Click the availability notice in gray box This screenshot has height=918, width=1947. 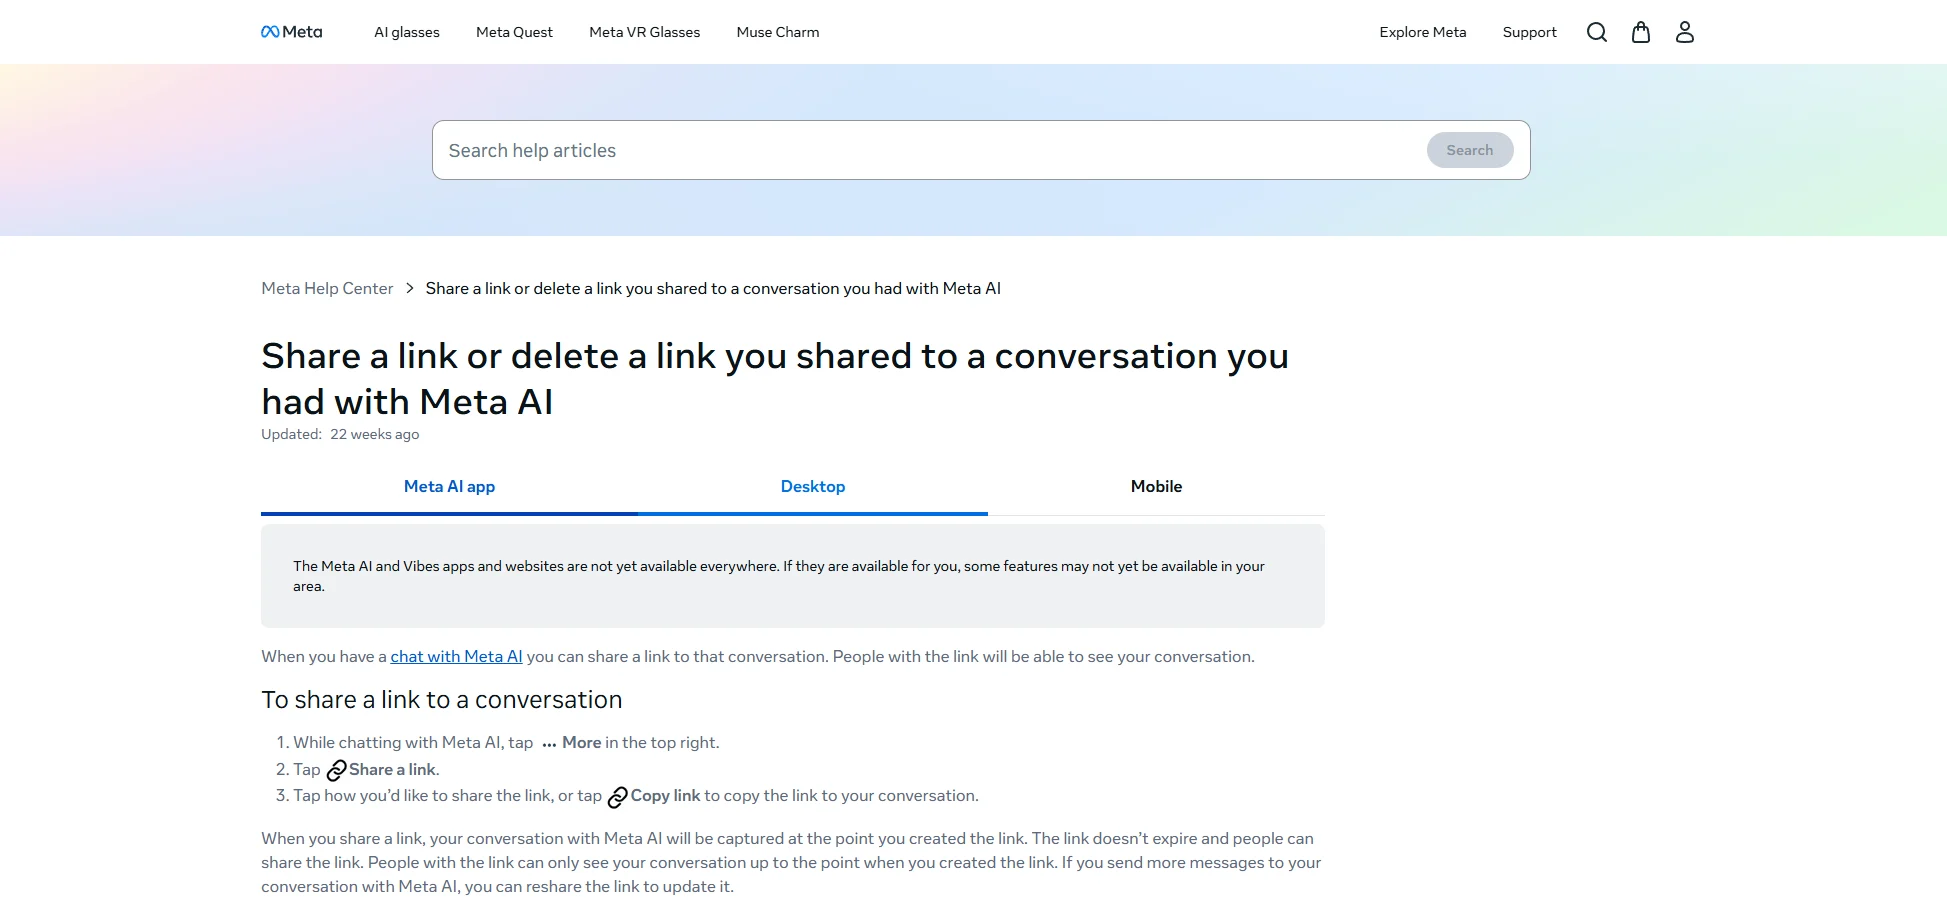[793, 576]
